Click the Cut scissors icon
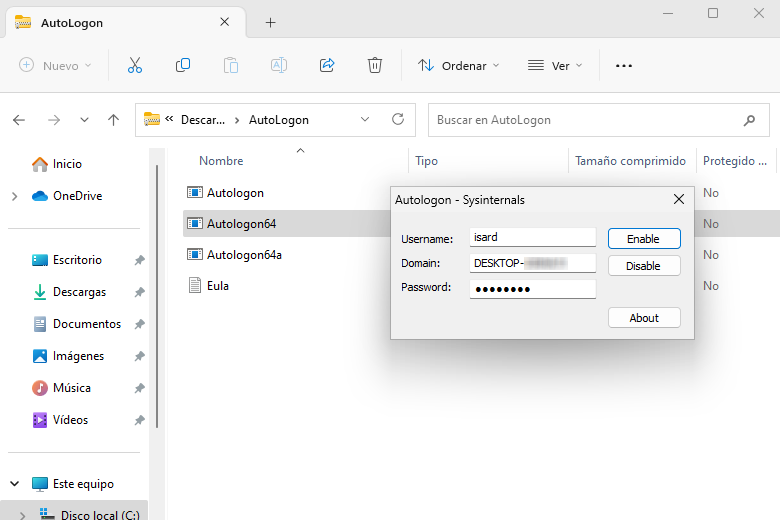The height and width of the screenshot is (520, 780). tap(135, 65)
